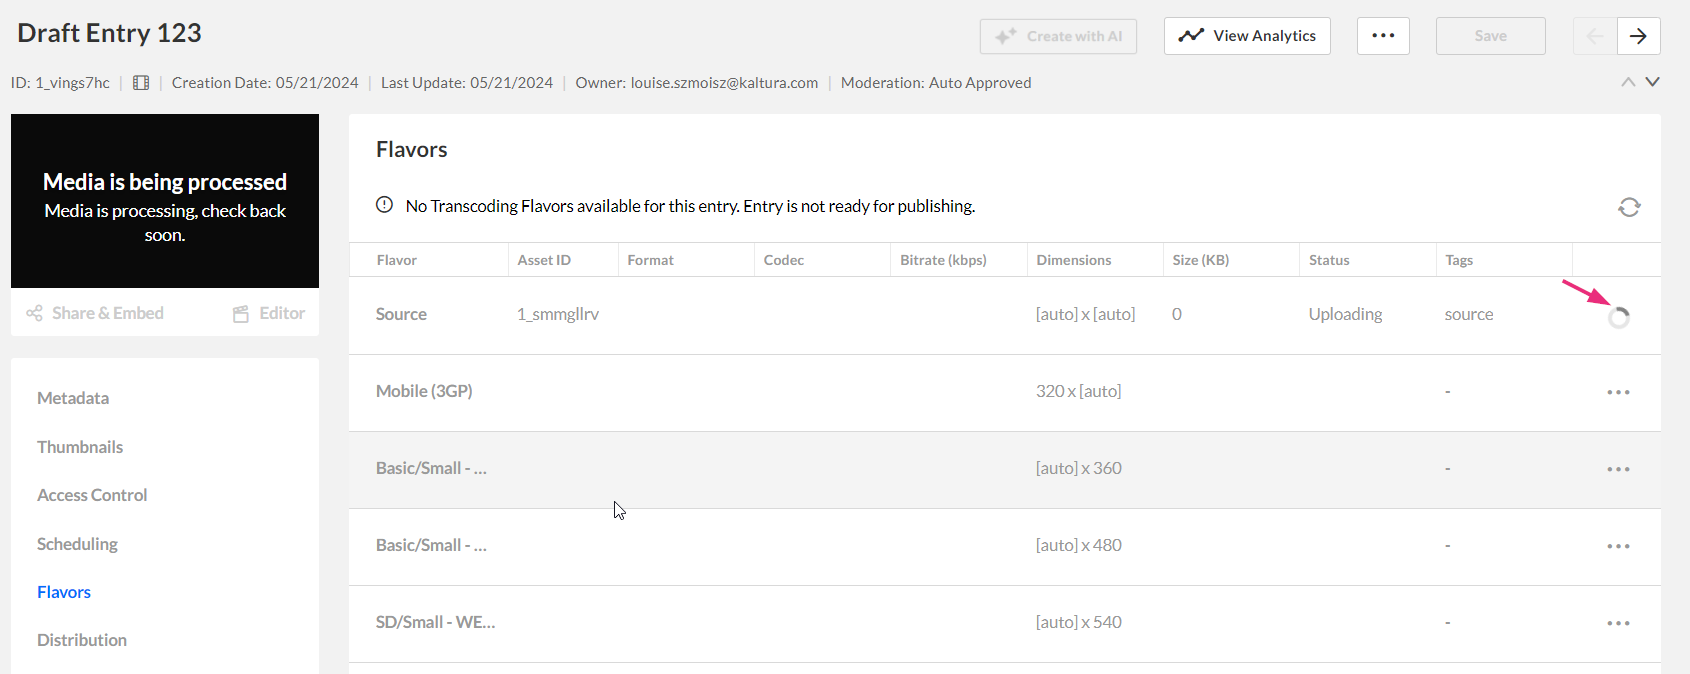
Task: Expand details with the down chevron
Action: pyautogui.click(x=1652, y=82)
